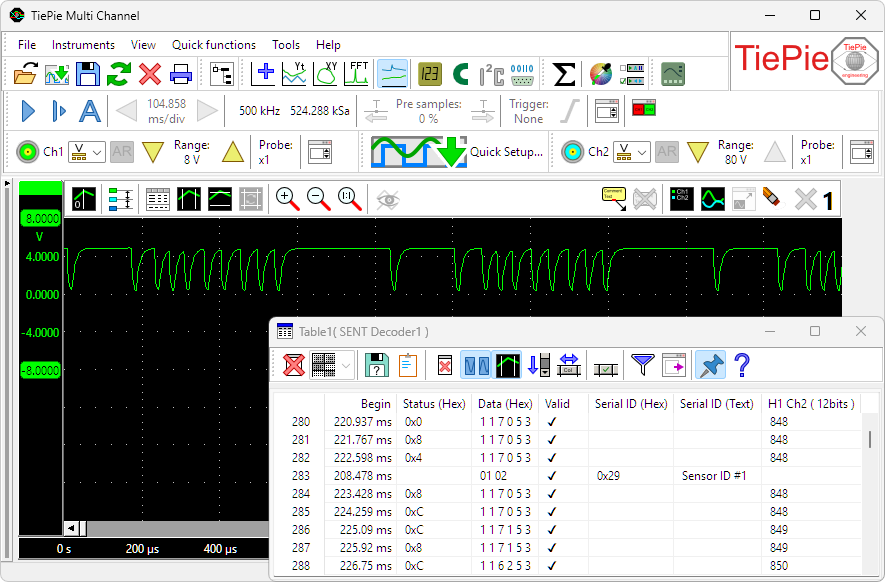Open the Instruments menu

click(x=83, y=45)
